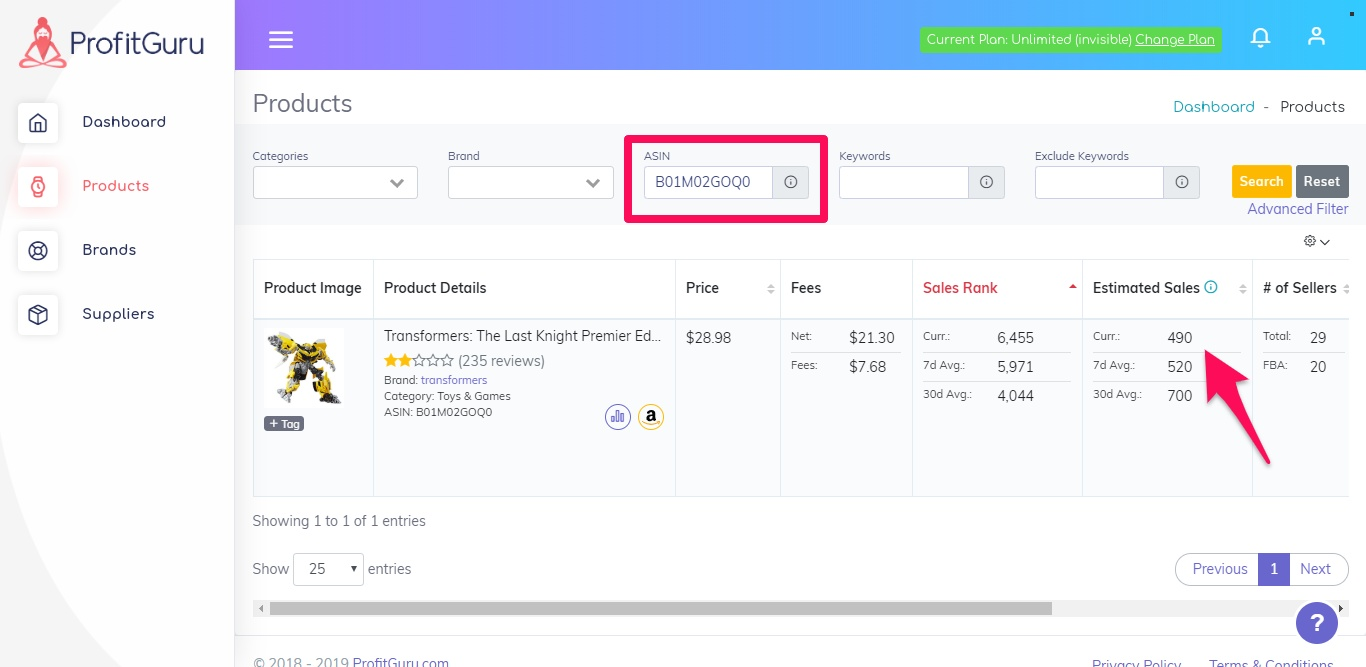Go to the Previous page
Image resolution: width=1366 pixels, height=667 pixels.
[x=1219, y=569]
